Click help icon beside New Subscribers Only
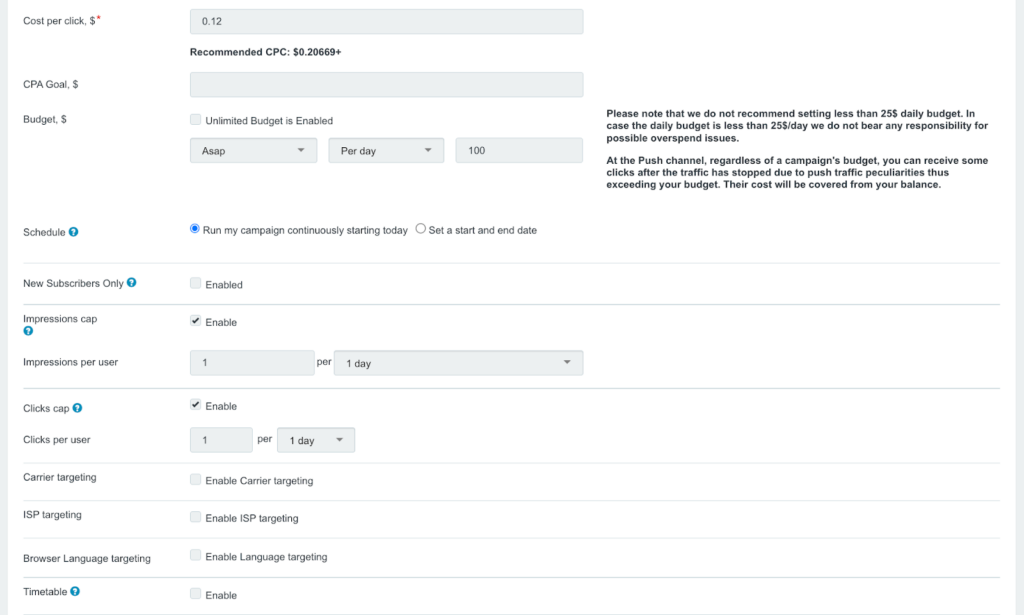 pos(132,283)
